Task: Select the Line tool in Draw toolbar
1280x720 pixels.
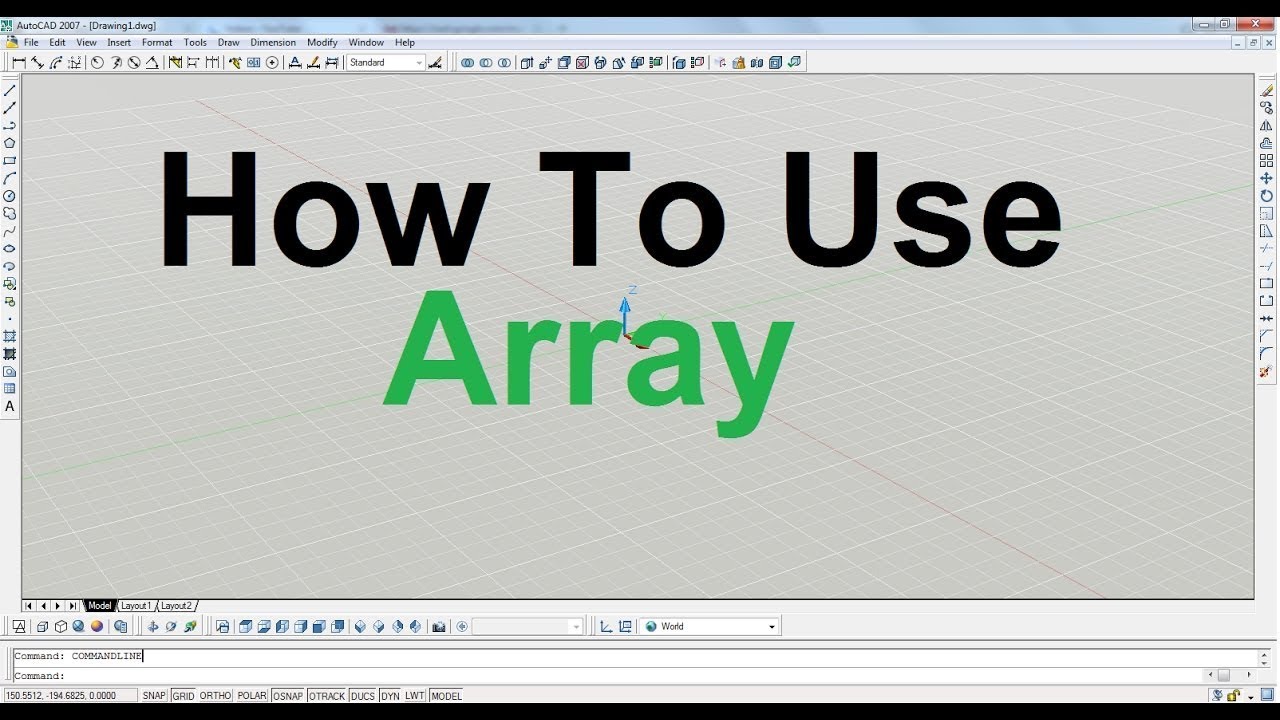Action: point(10,90)
